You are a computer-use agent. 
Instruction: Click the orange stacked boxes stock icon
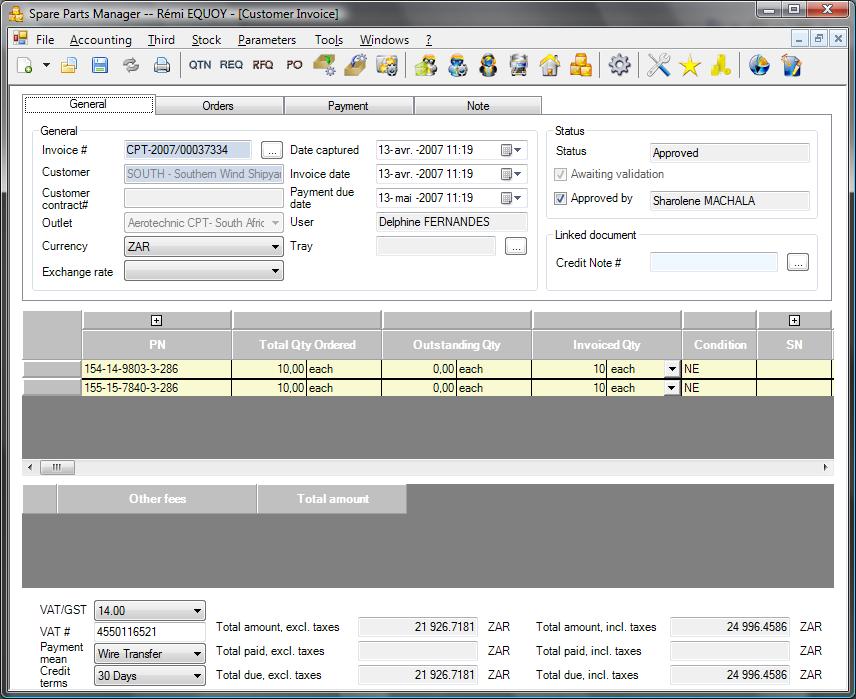(x=581, y=66)
